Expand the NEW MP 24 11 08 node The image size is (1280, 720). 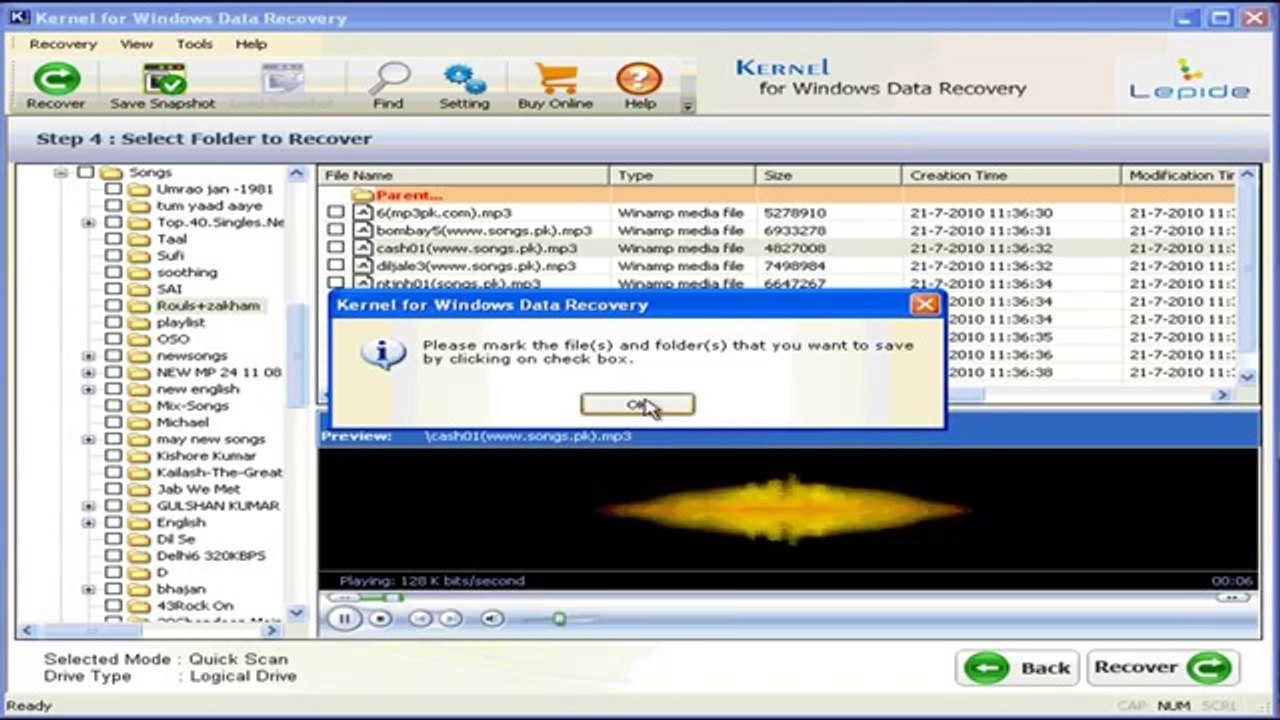(88, 372)
